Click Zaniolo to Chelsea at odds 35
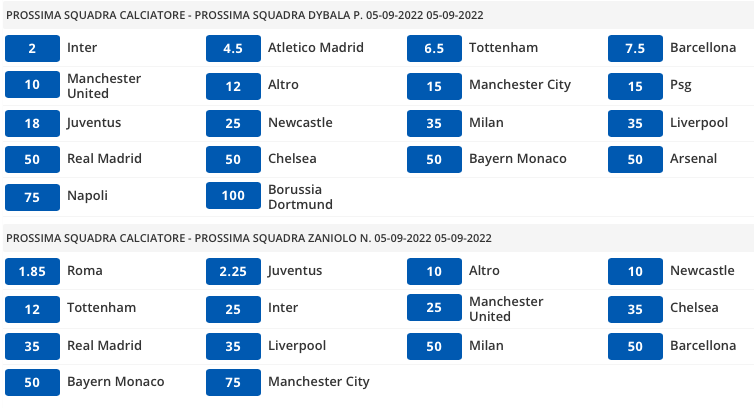The width and height of the screenshot is (754, 408). point(636,308)
